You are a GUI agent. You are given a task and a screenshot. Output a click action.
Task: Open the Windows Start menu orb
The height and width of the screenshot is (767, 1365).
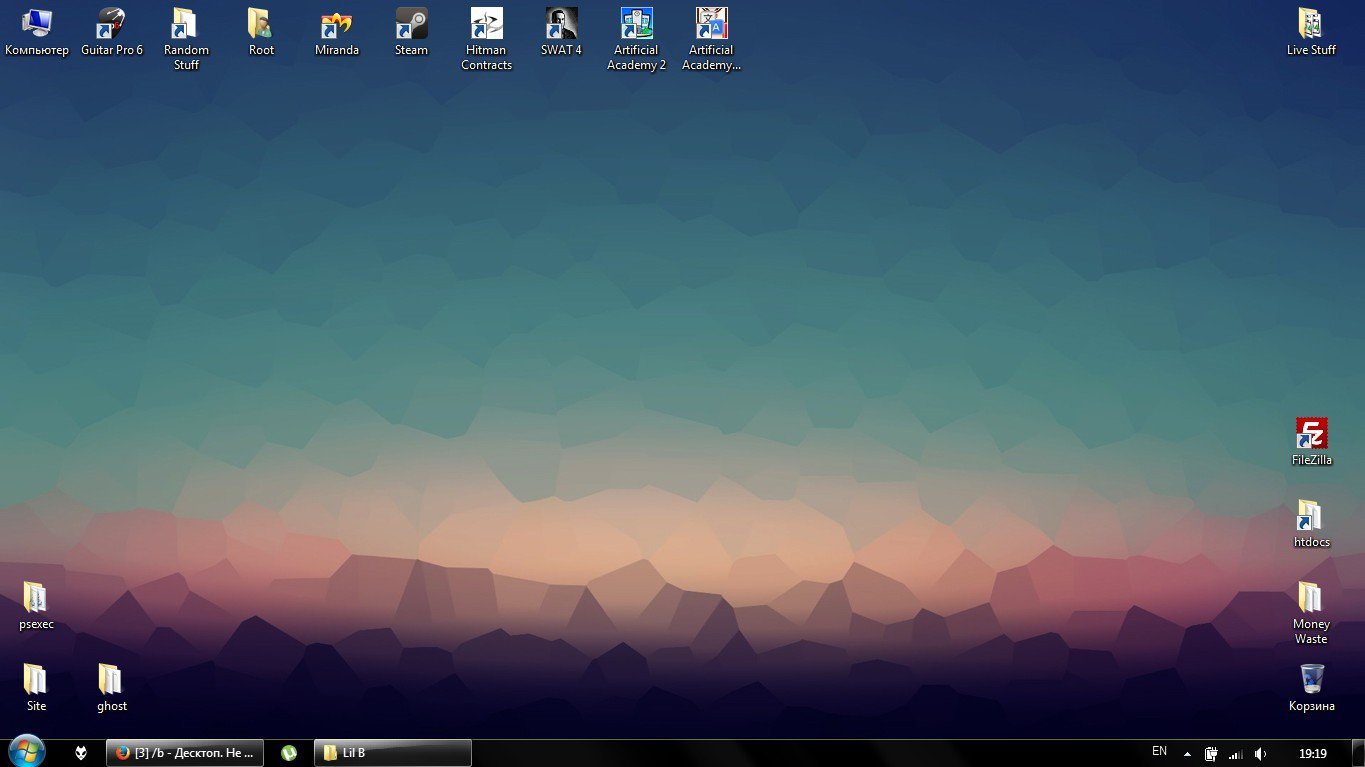coord(26,751)
